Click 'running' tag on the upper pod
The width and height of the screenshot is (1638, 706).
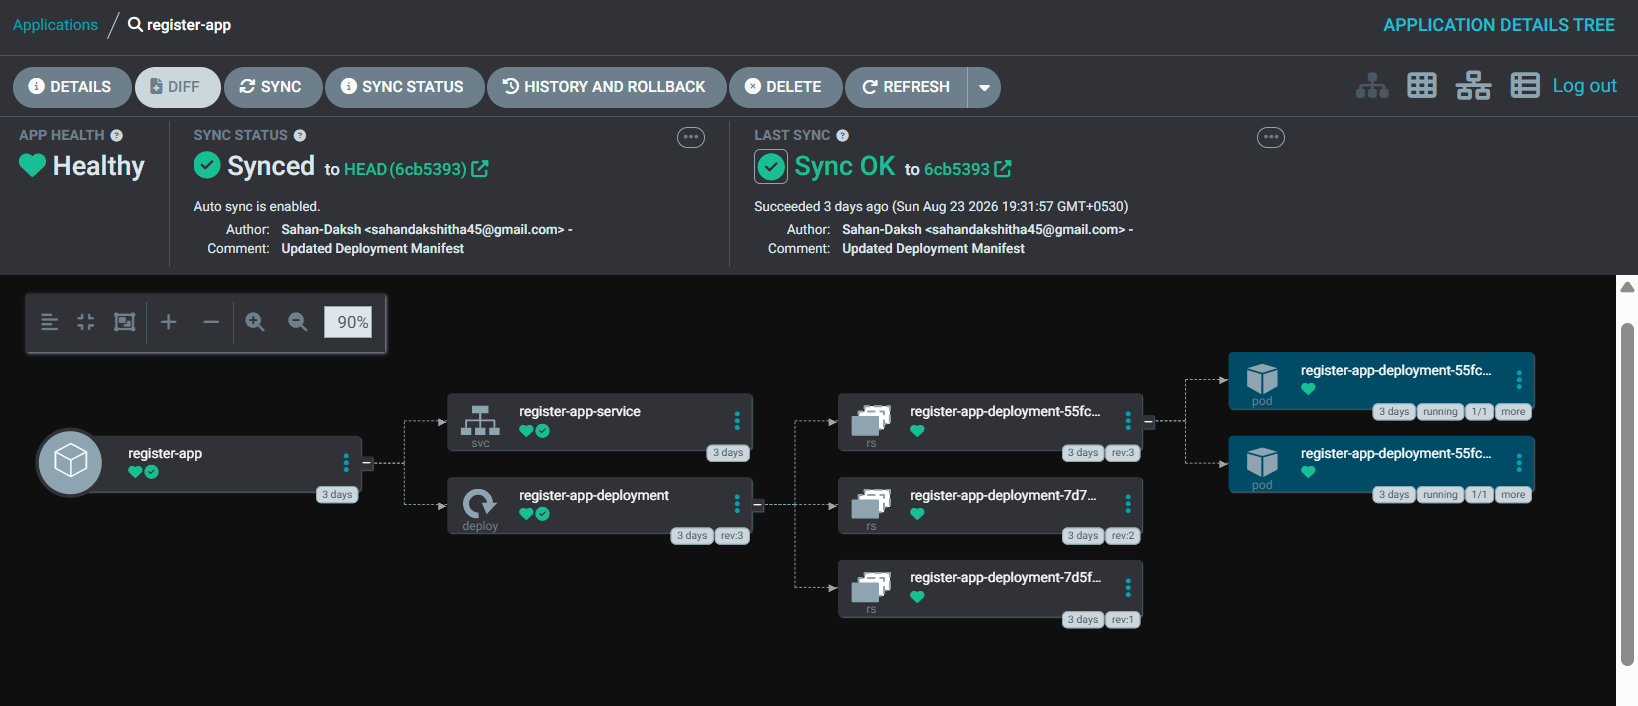click(1440, 411)
